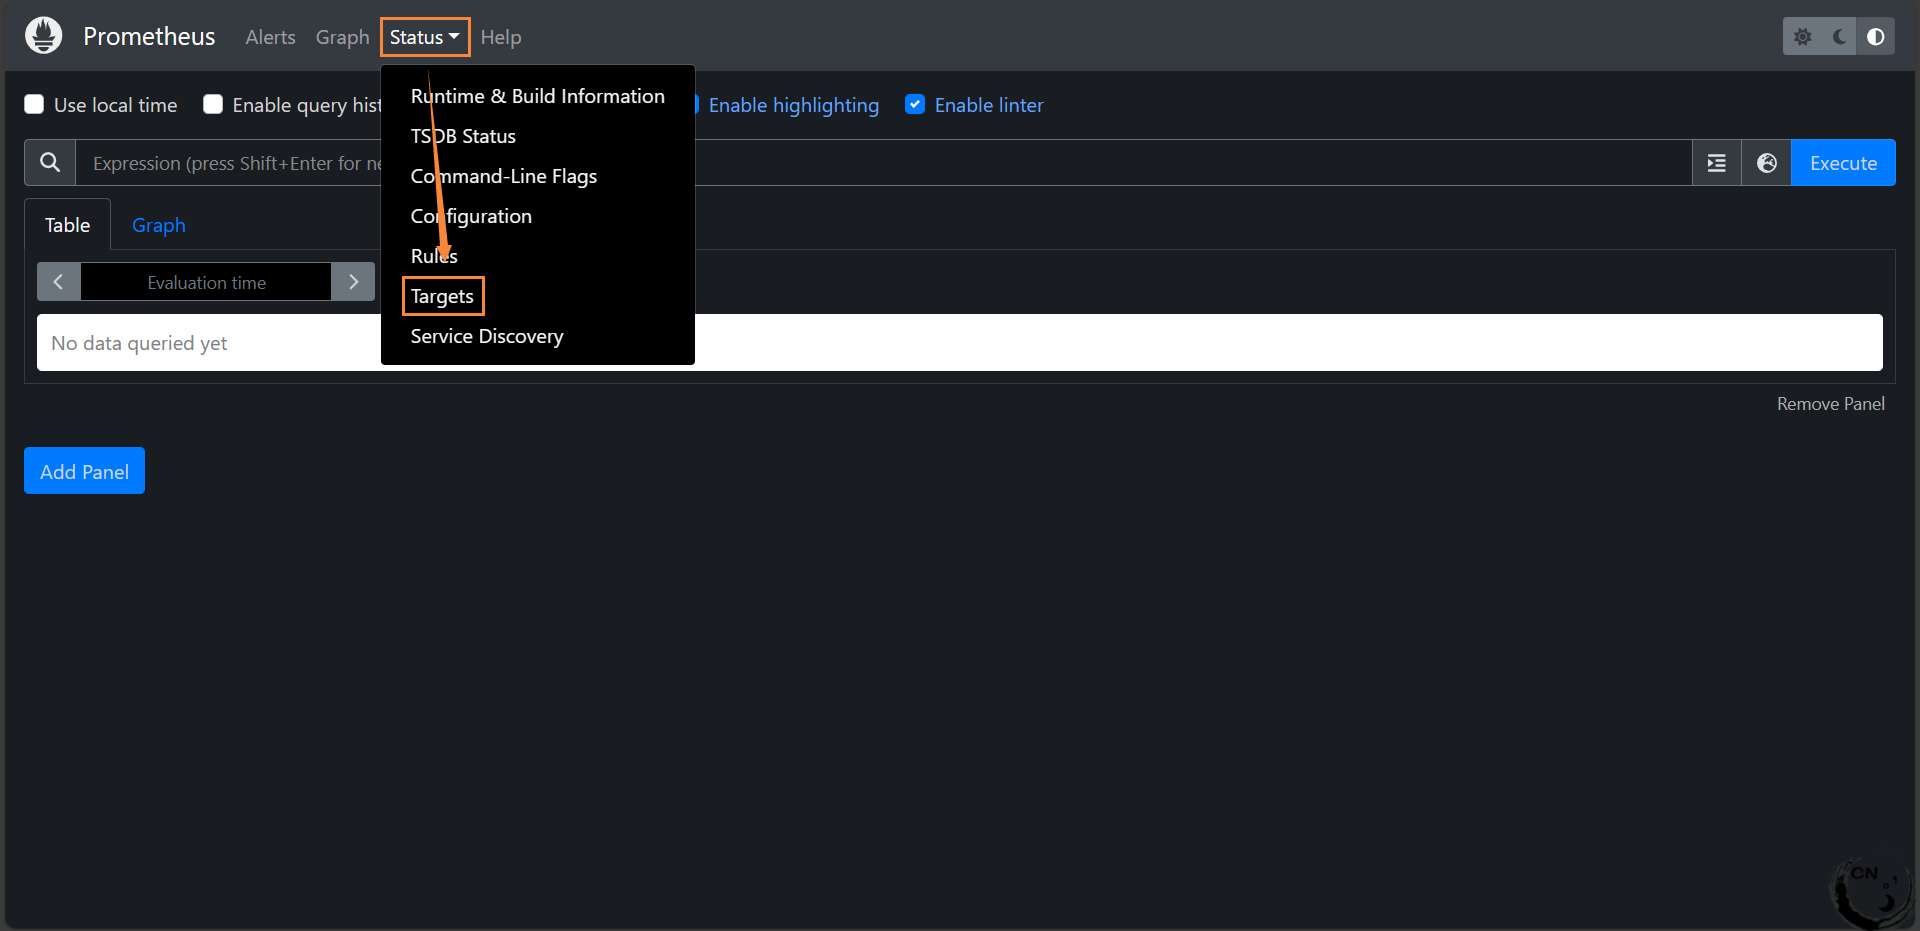
Task: Go to Graph nav link
Action: click(342, 37)
